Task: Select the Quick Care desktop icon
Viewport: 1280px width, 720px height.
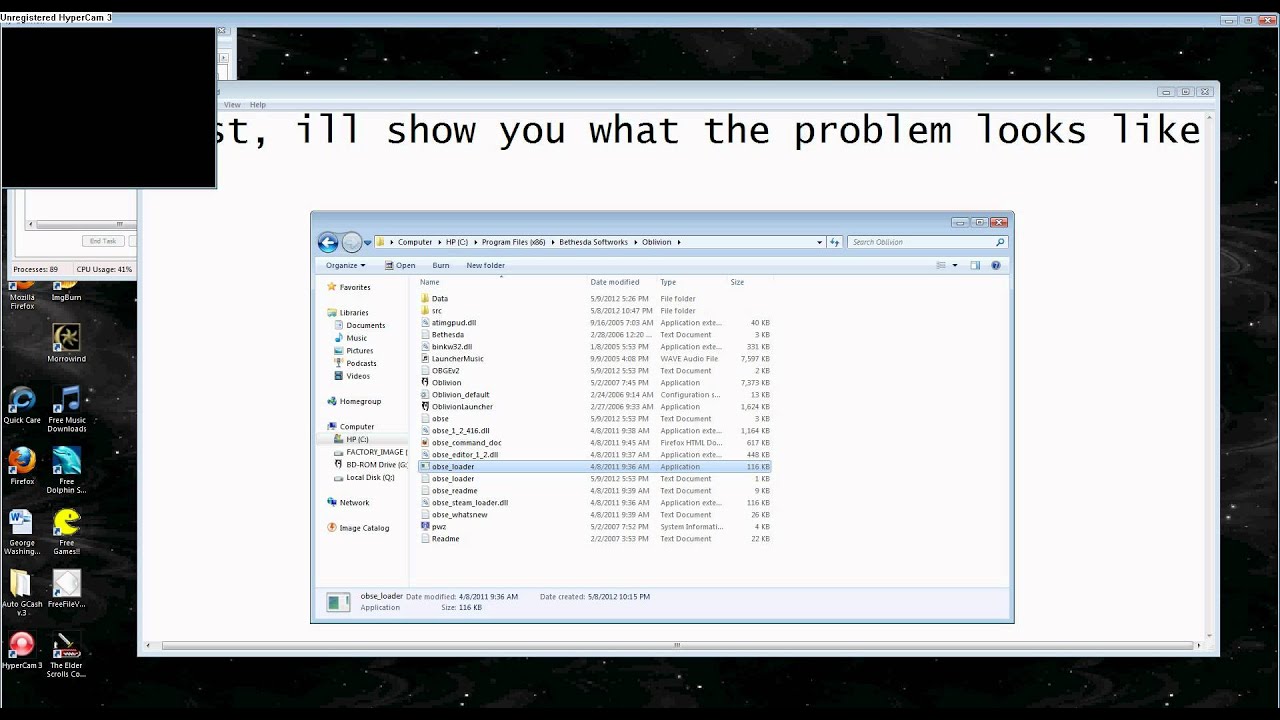Action: (x=22, y=405)
